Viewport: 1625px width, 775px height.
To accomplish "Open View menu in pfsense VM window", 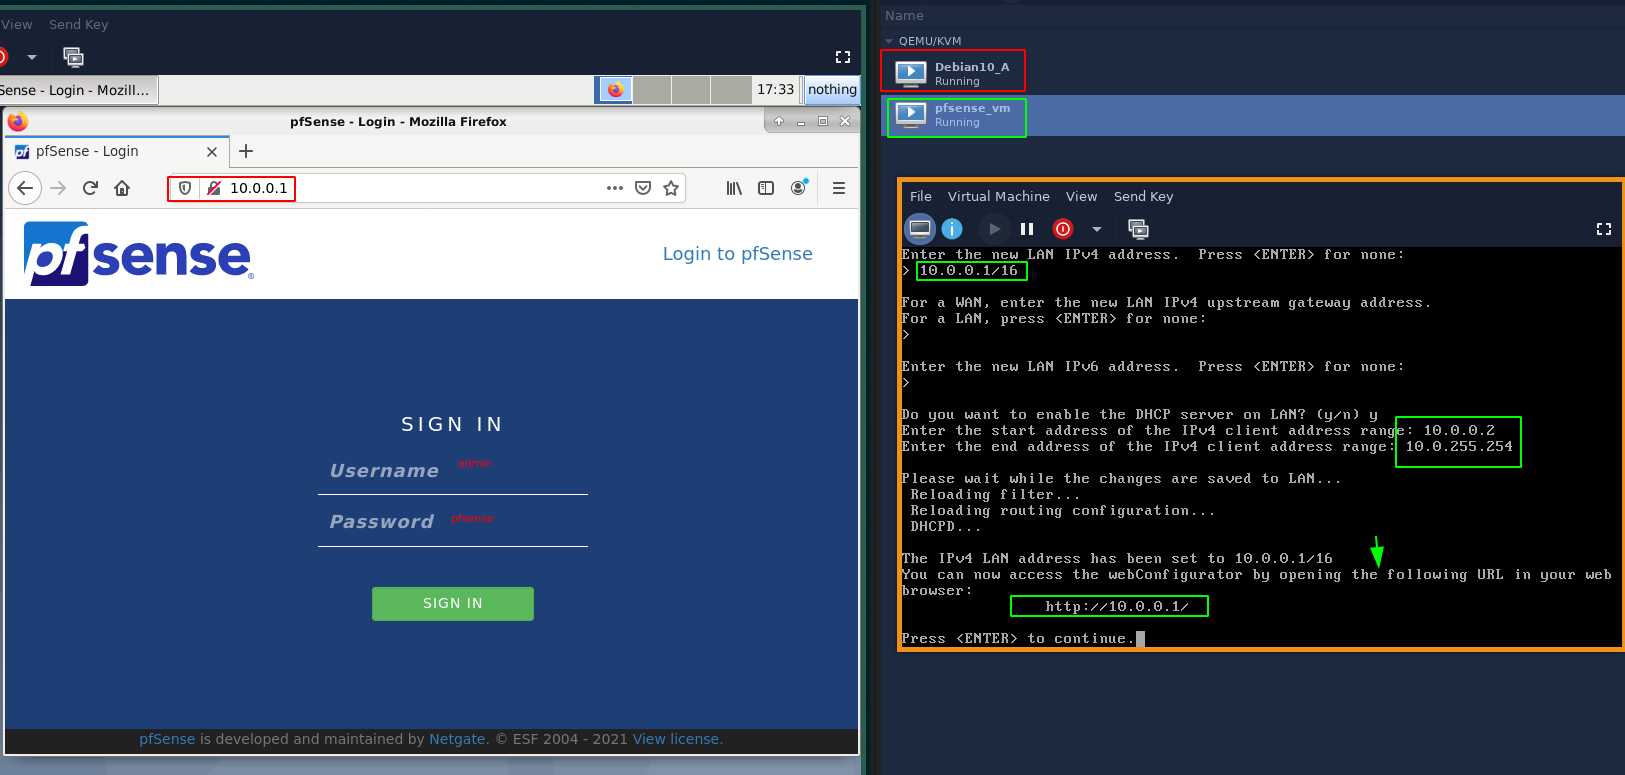I will [1081, 196].
